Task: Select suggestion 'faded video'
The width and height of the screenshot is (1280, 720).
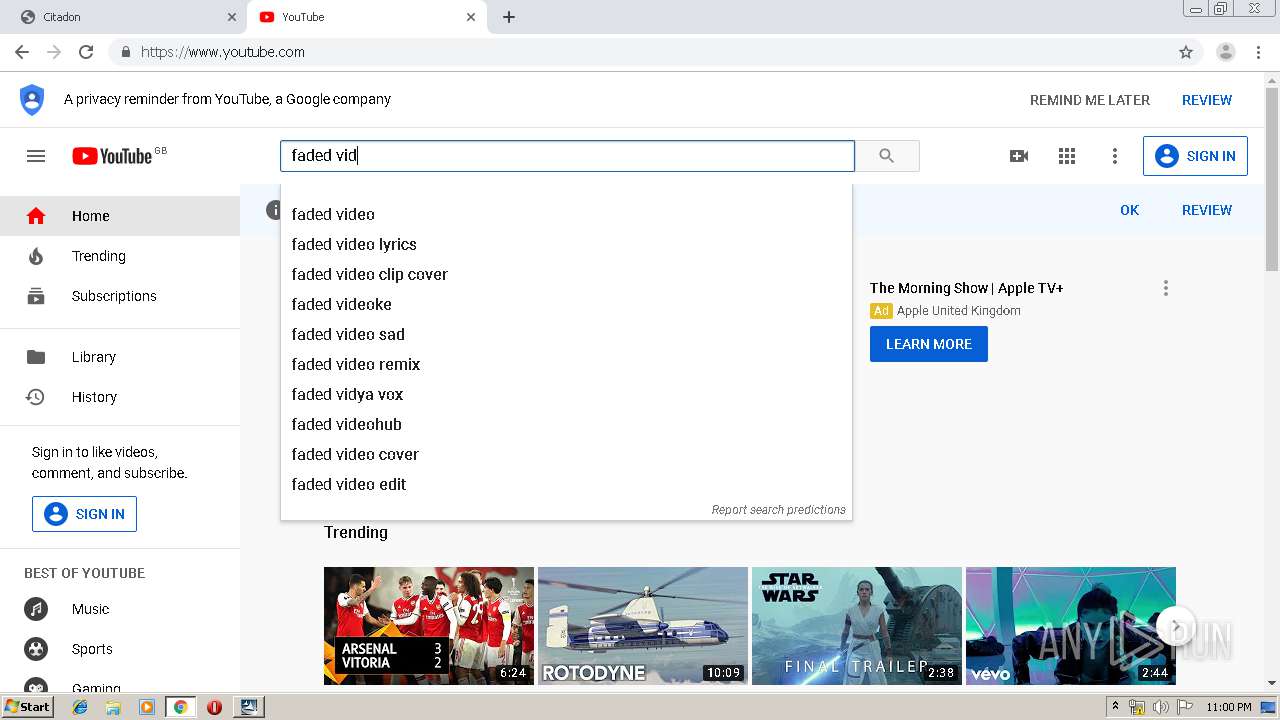Action: tap(566, 214)
